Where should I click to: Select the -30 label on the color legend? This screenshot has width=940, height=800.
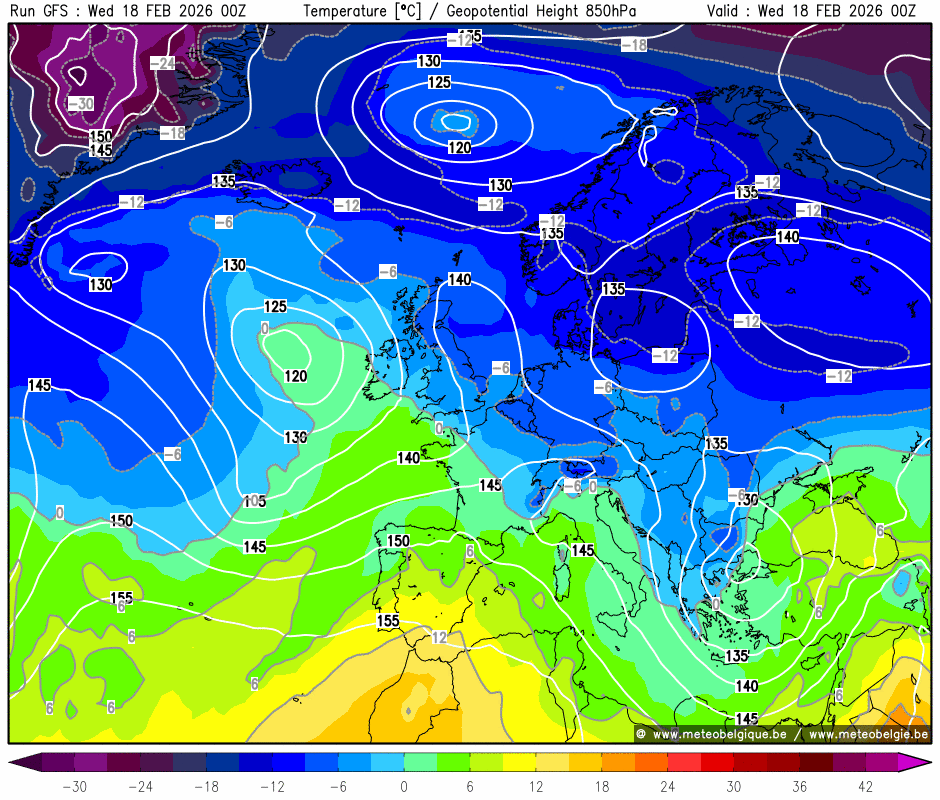tap(75, 786)
